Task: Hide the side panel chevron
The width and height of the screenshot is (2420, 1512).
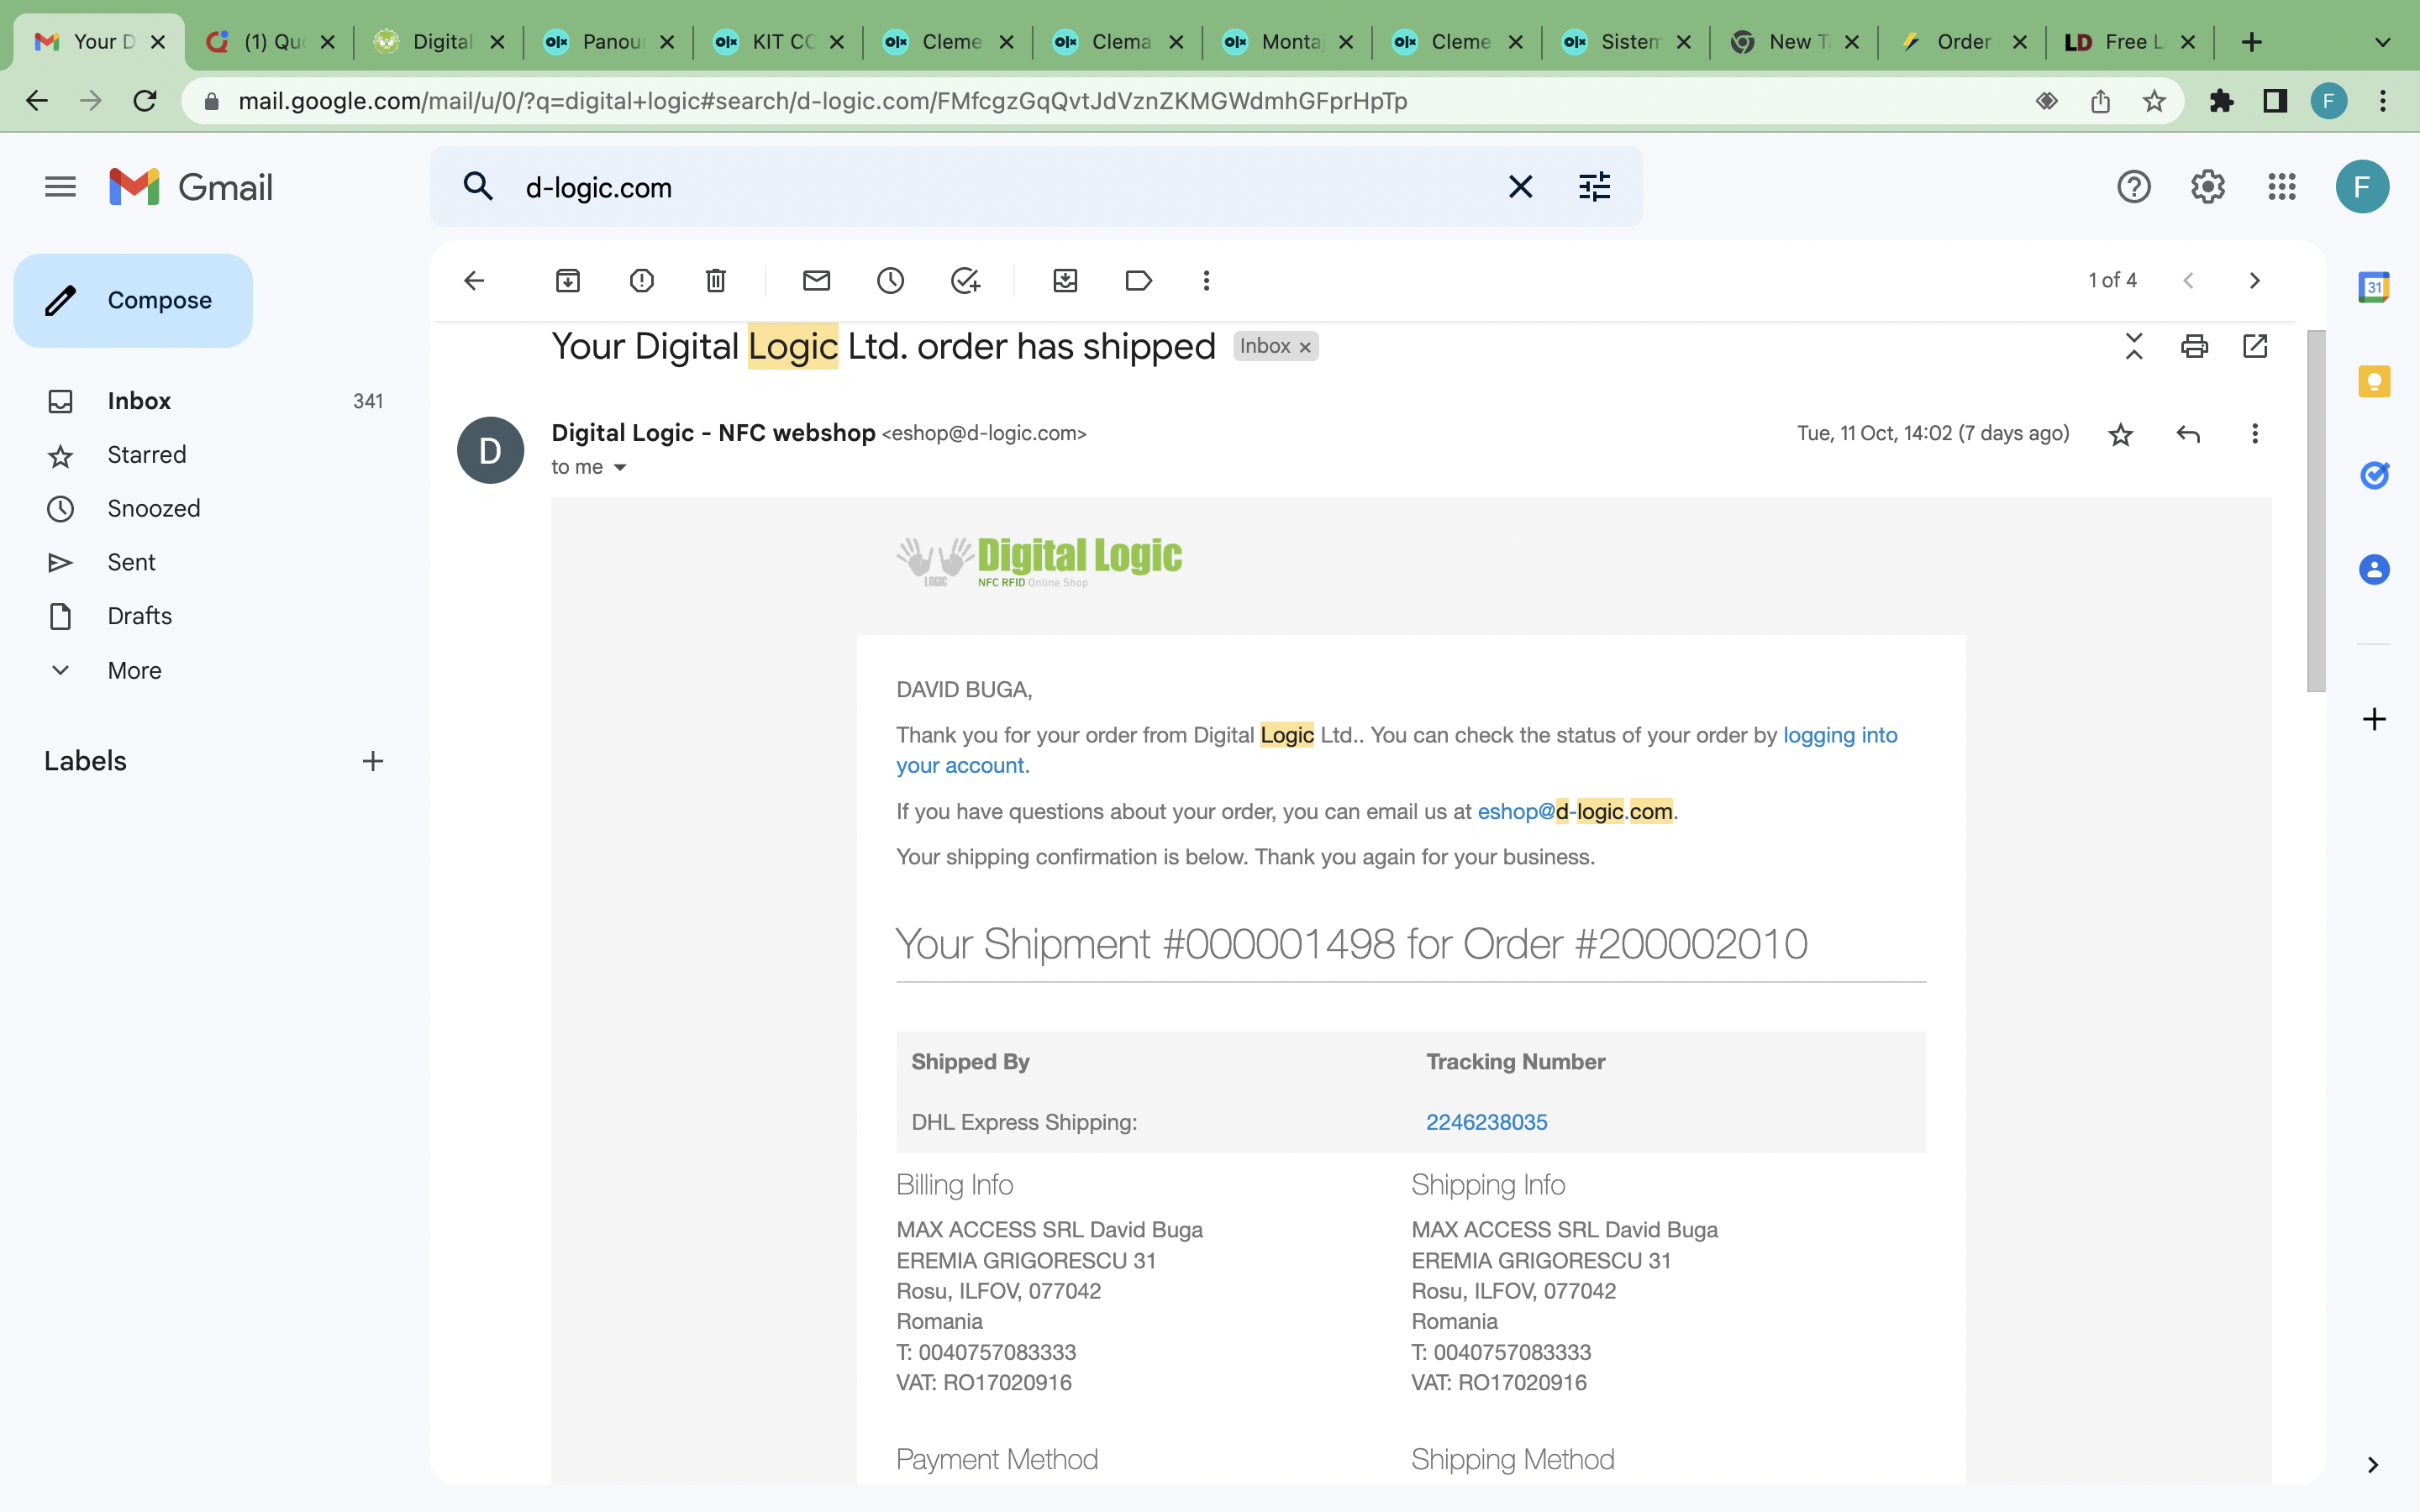Action: pos(2372,1465)
